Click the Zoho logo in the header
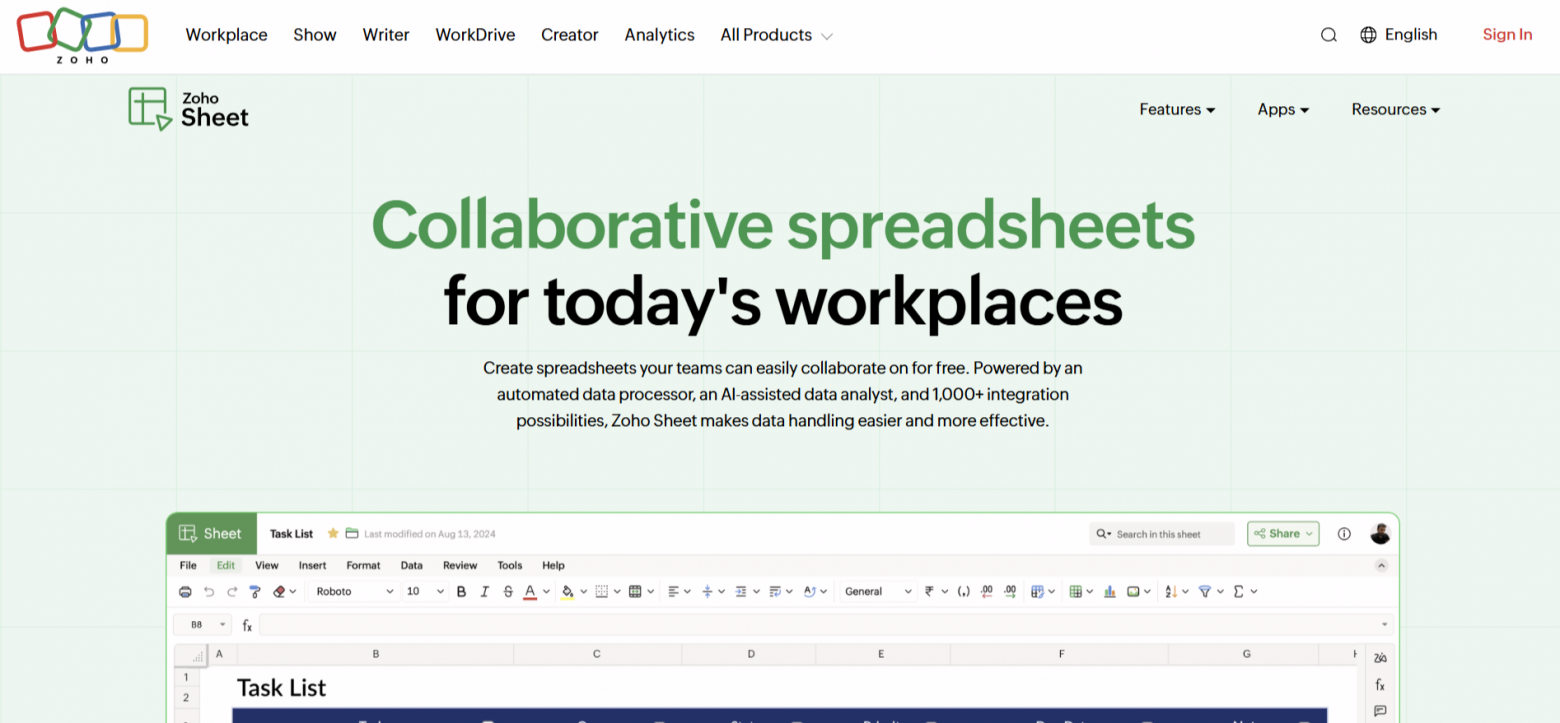 coord(82,35)
